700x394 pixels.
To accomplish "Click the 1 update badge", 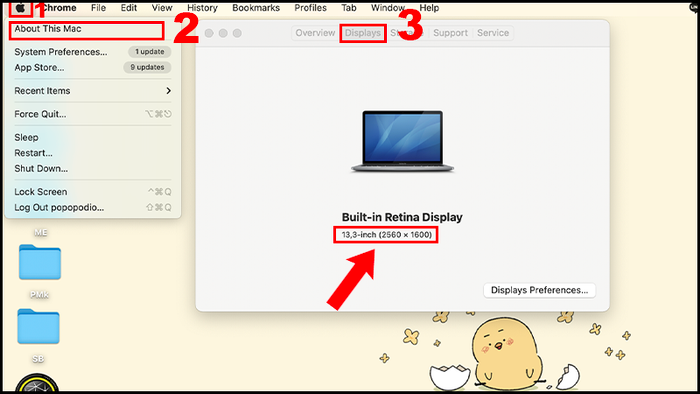I will tap(150, 52).
